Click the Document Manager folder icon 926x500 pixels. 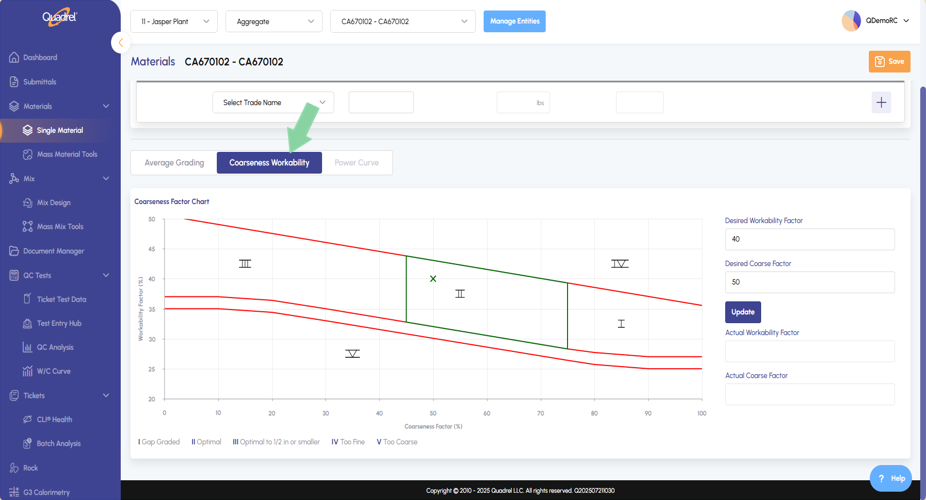click(x=14, y=251)
